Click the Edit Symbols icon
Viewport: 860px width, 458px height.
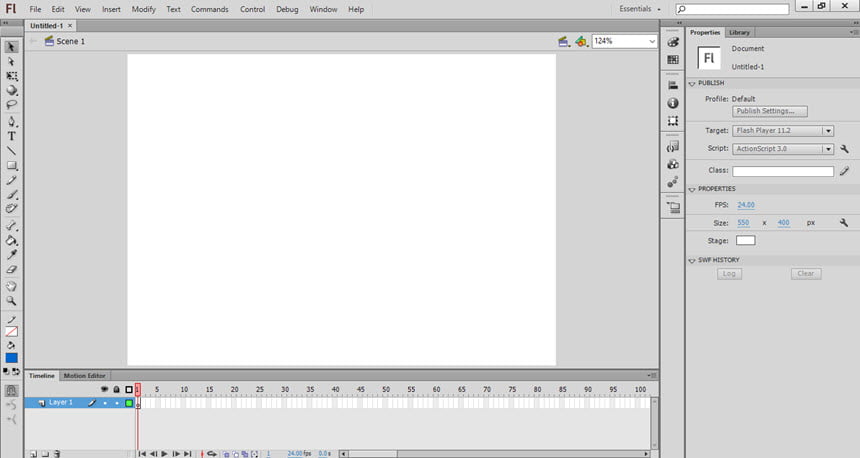(x=581, y=41)
